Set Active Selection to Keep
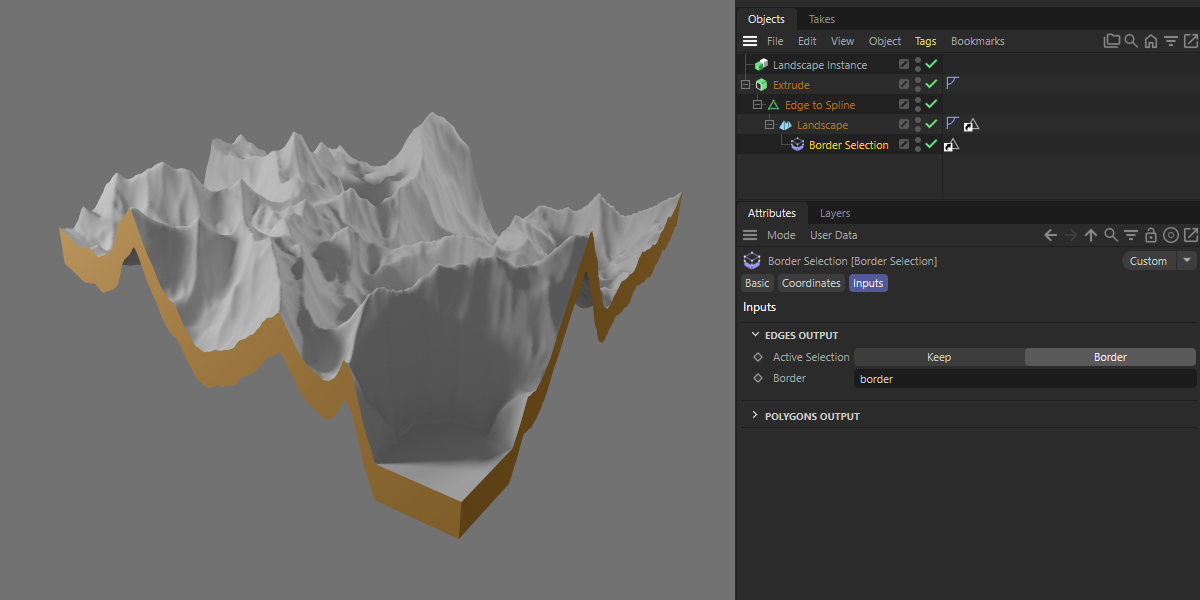This screenshot has height=600, width=1200. 939,357
